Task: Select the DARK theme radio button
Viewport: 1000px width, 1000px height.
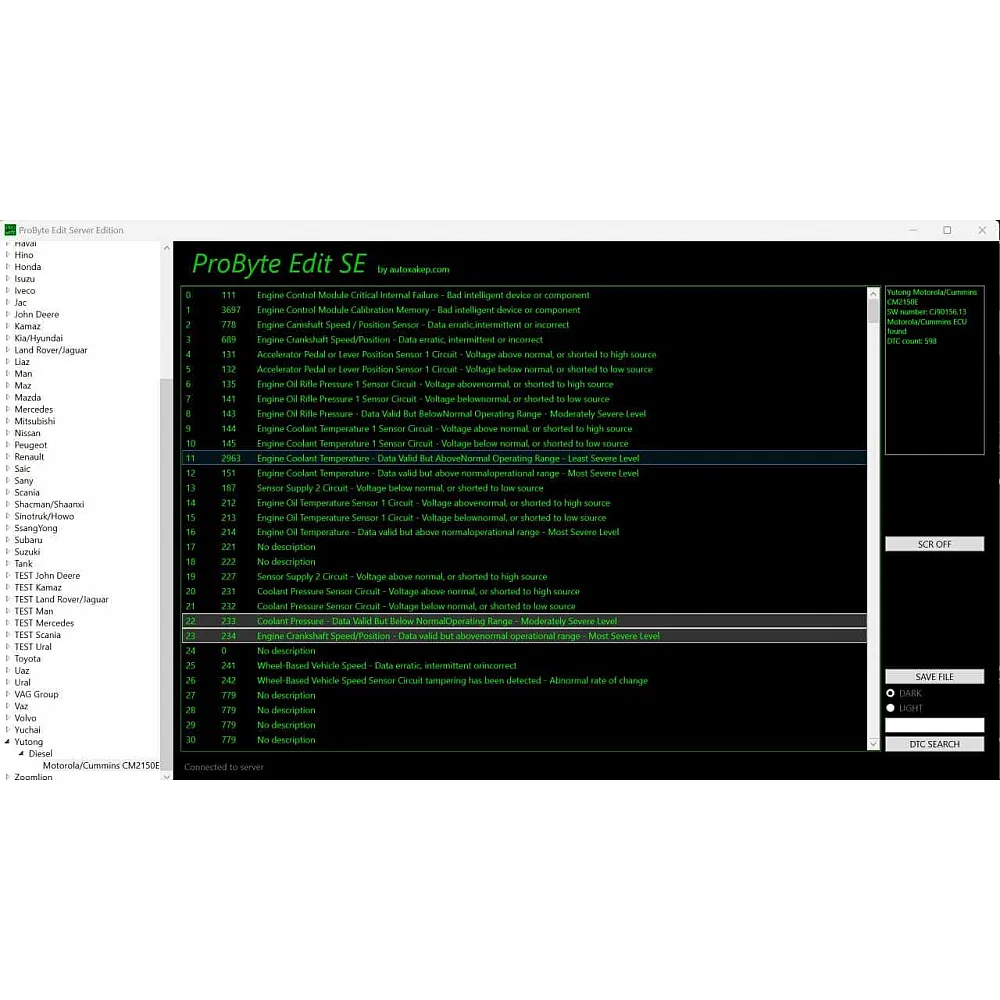Action: (891, 693)
